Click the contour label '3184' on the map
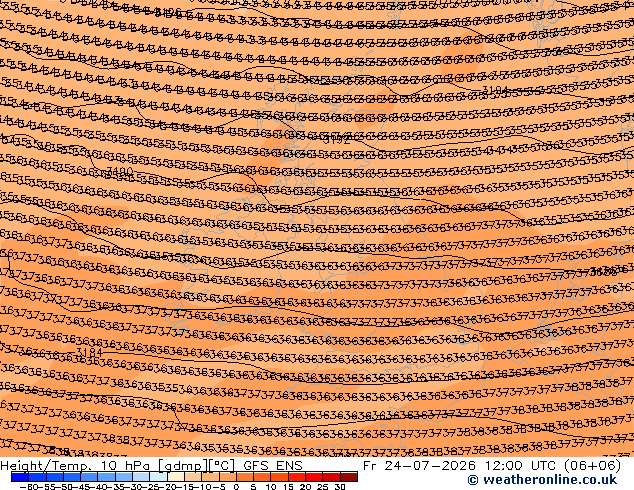Viewport: 634px width, 490px height. [x=89, y=352]
